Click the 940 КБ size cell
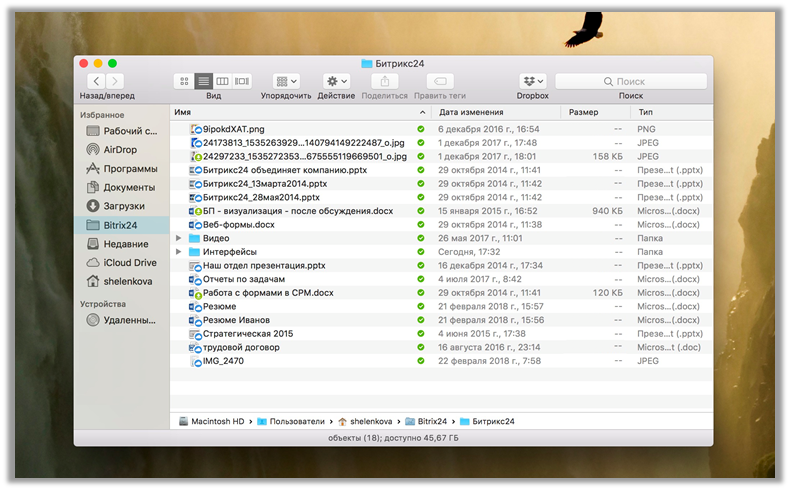 coord(608,211)
